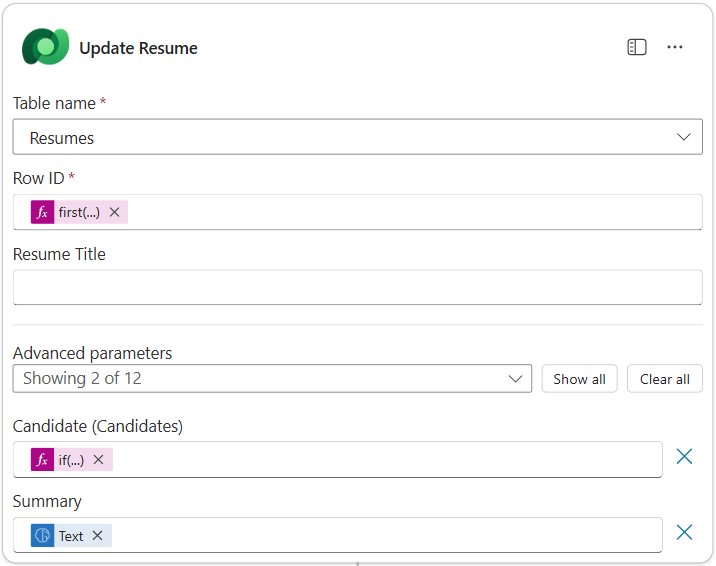Viewport: 716px width, 566px height.
Task: Click the fx icon in Candidate field
Action: (42, 460)
